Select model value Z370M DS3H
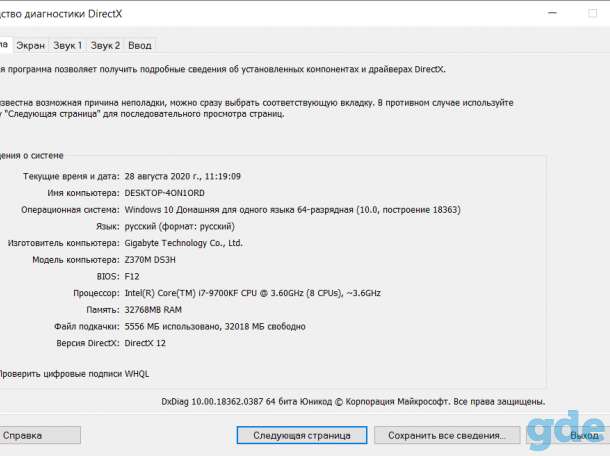This screenshot has height=456, width=610. (x=150, y=260)
